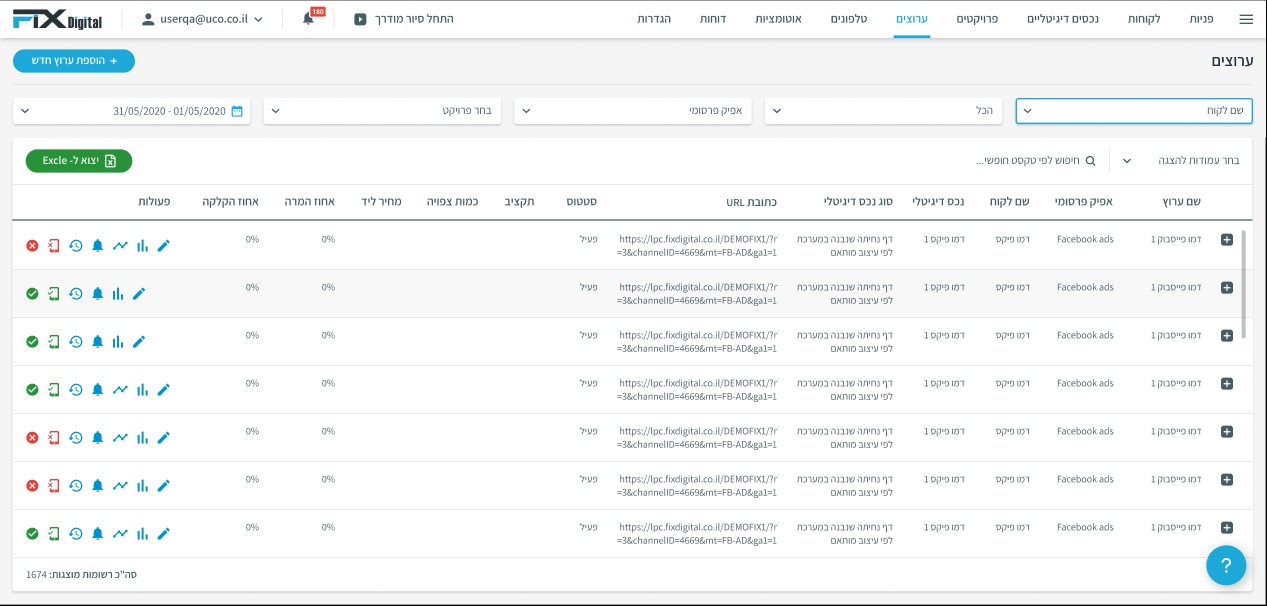Click red phone icon in fifth row
1267x606 pixels.
pos(54,437)
